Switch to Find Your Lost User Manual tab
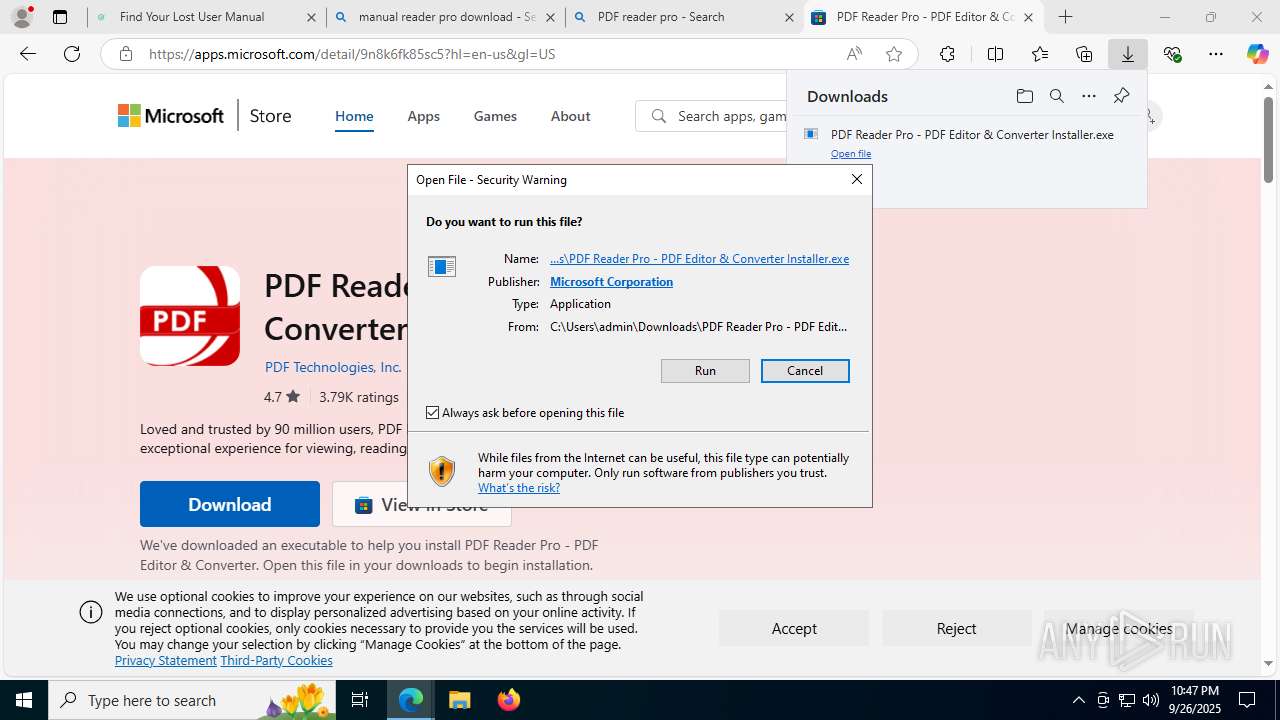Viewport: 1280px width, 720px height. point(206,17)
